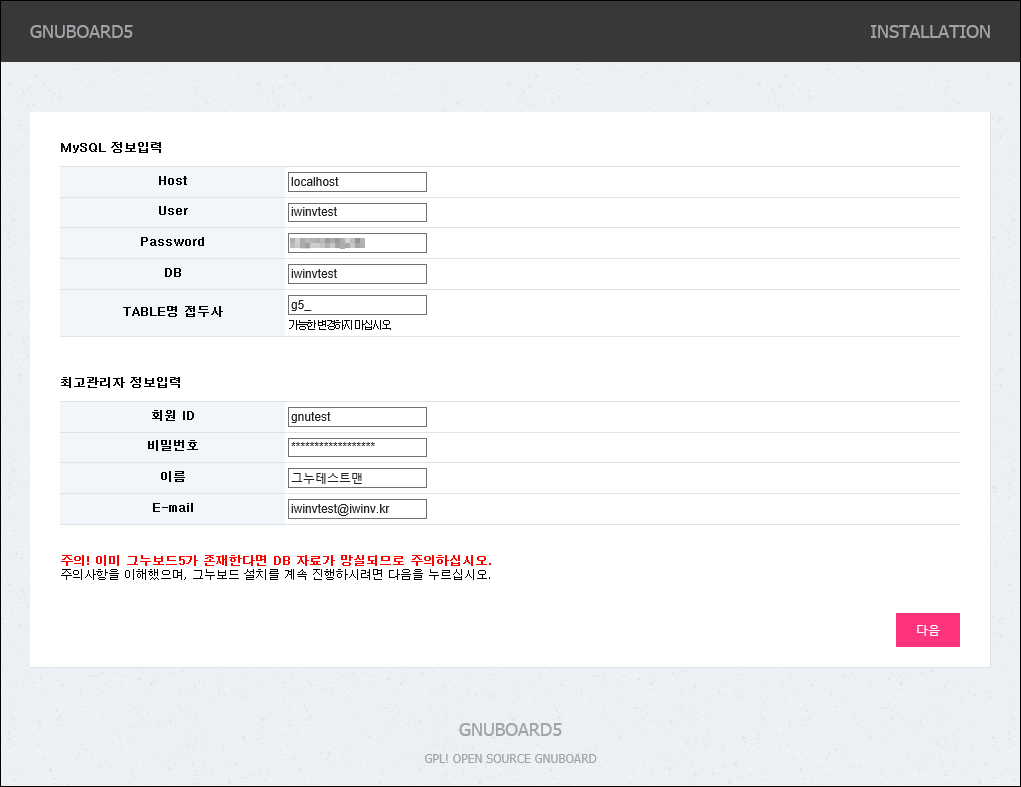The width and height of the screenshot is (1021, 787).
Task: Click the Host row label
Action: (173, 181)
